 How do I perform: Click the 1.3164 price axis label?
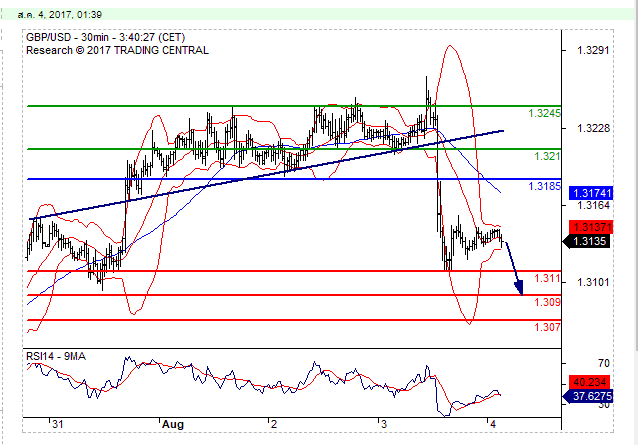tap(593, 205)
